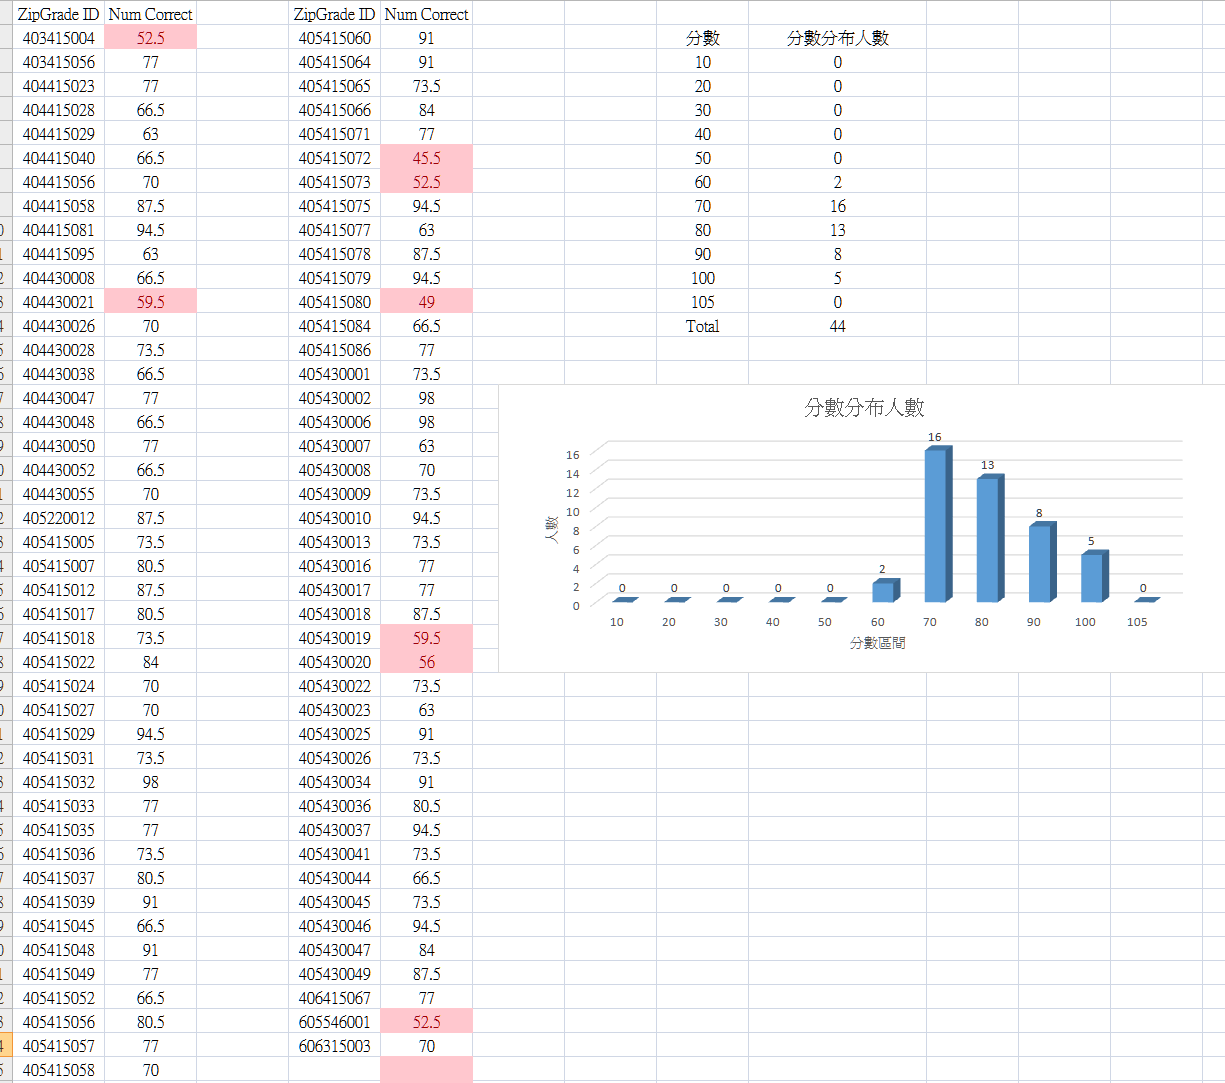Select cell with ID 405220012
This screenshot has width=1225, height=1083.
59,518
